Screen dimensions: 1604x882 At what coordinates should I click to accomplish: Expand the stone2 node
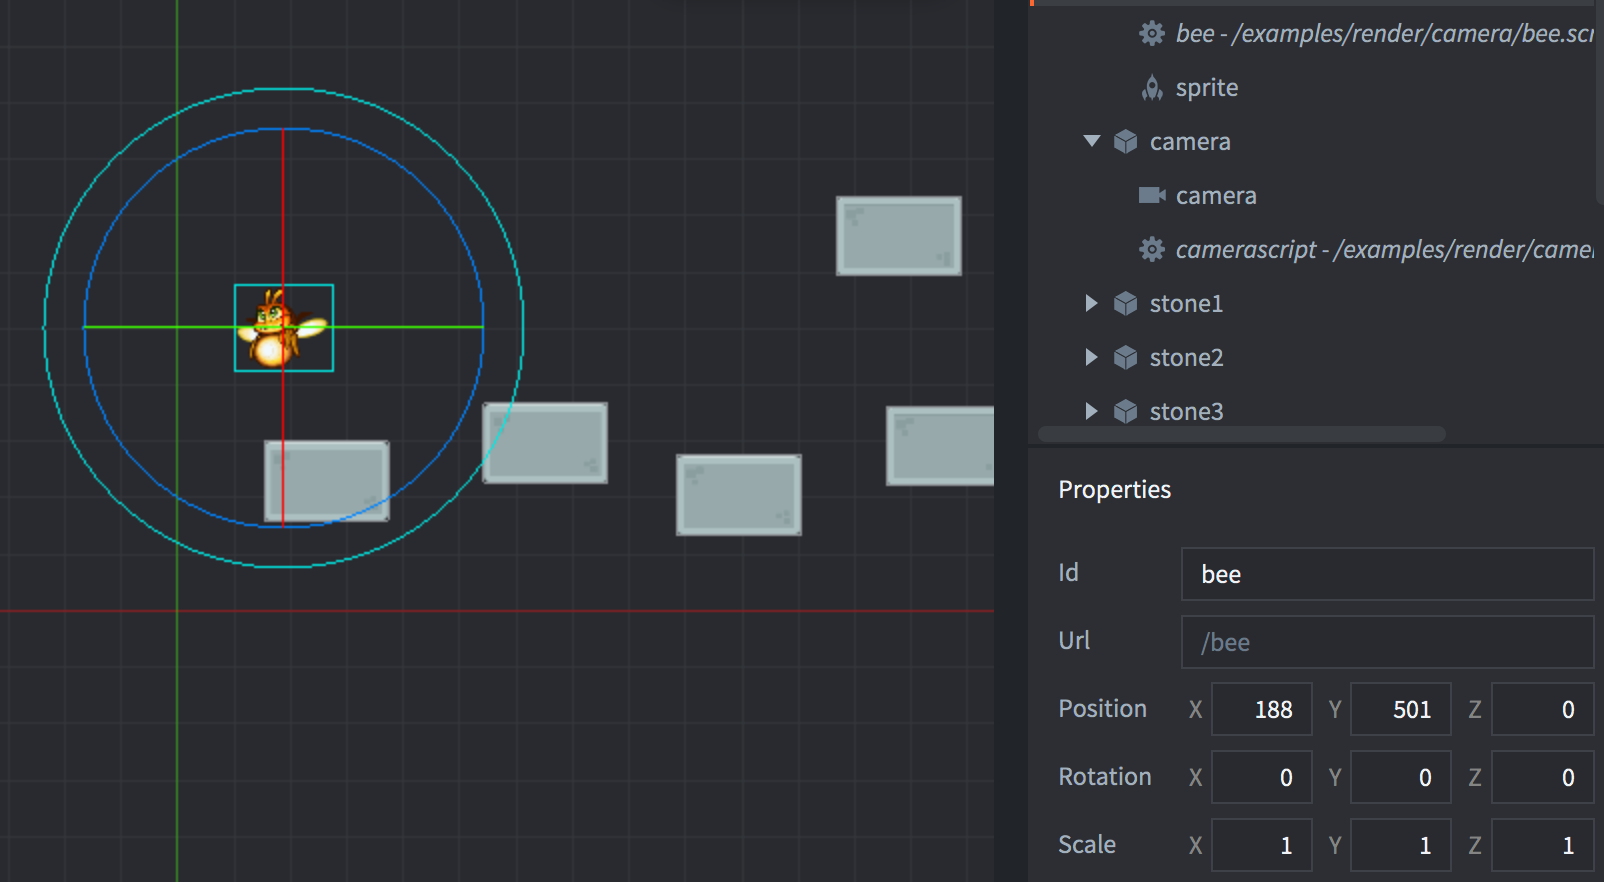pyautogui.click(x=1092, y=357)
